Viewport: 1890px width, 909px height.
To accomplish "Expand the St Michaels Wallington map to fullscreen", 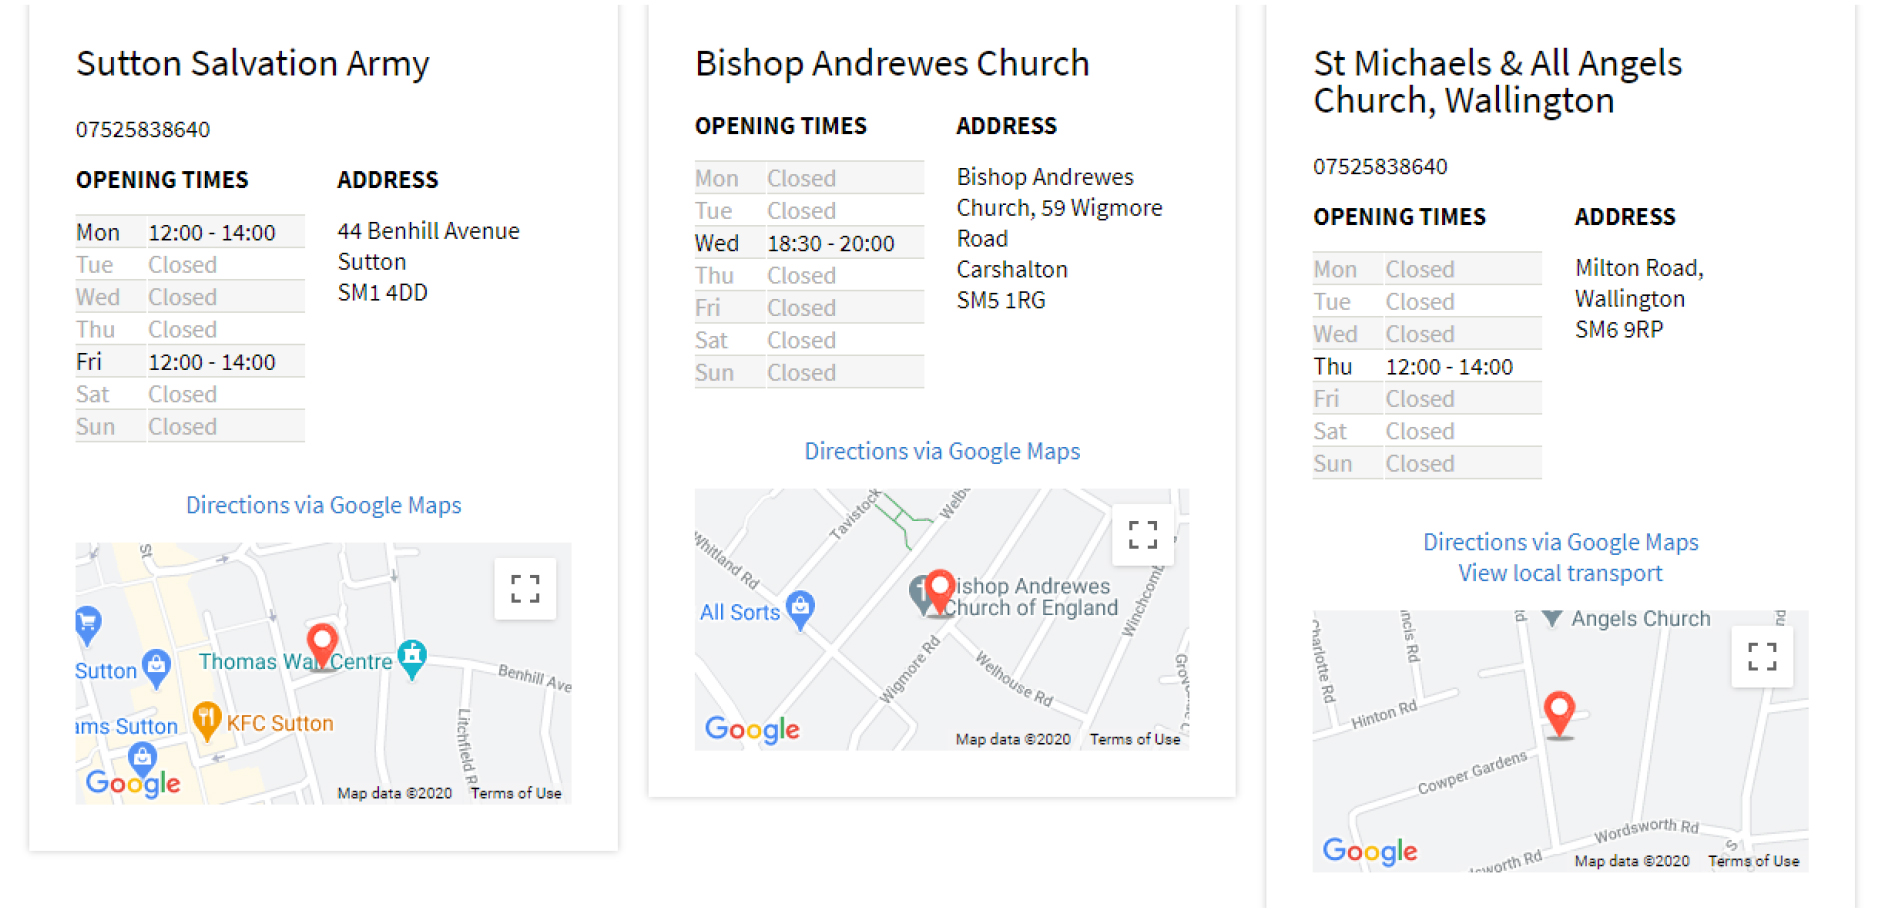I will coord(1762,656).
